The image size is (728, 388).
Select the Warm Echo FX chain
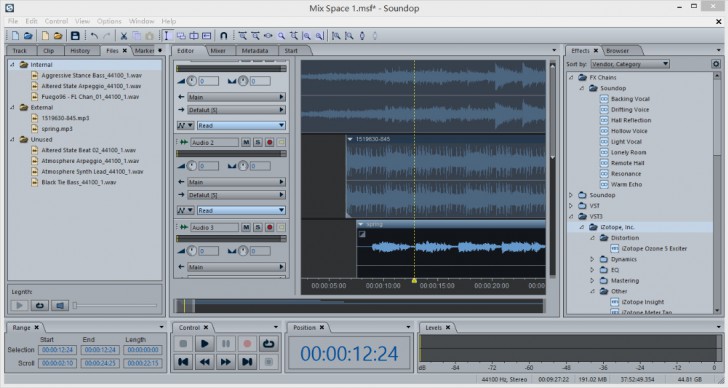(x=626, y=184)
